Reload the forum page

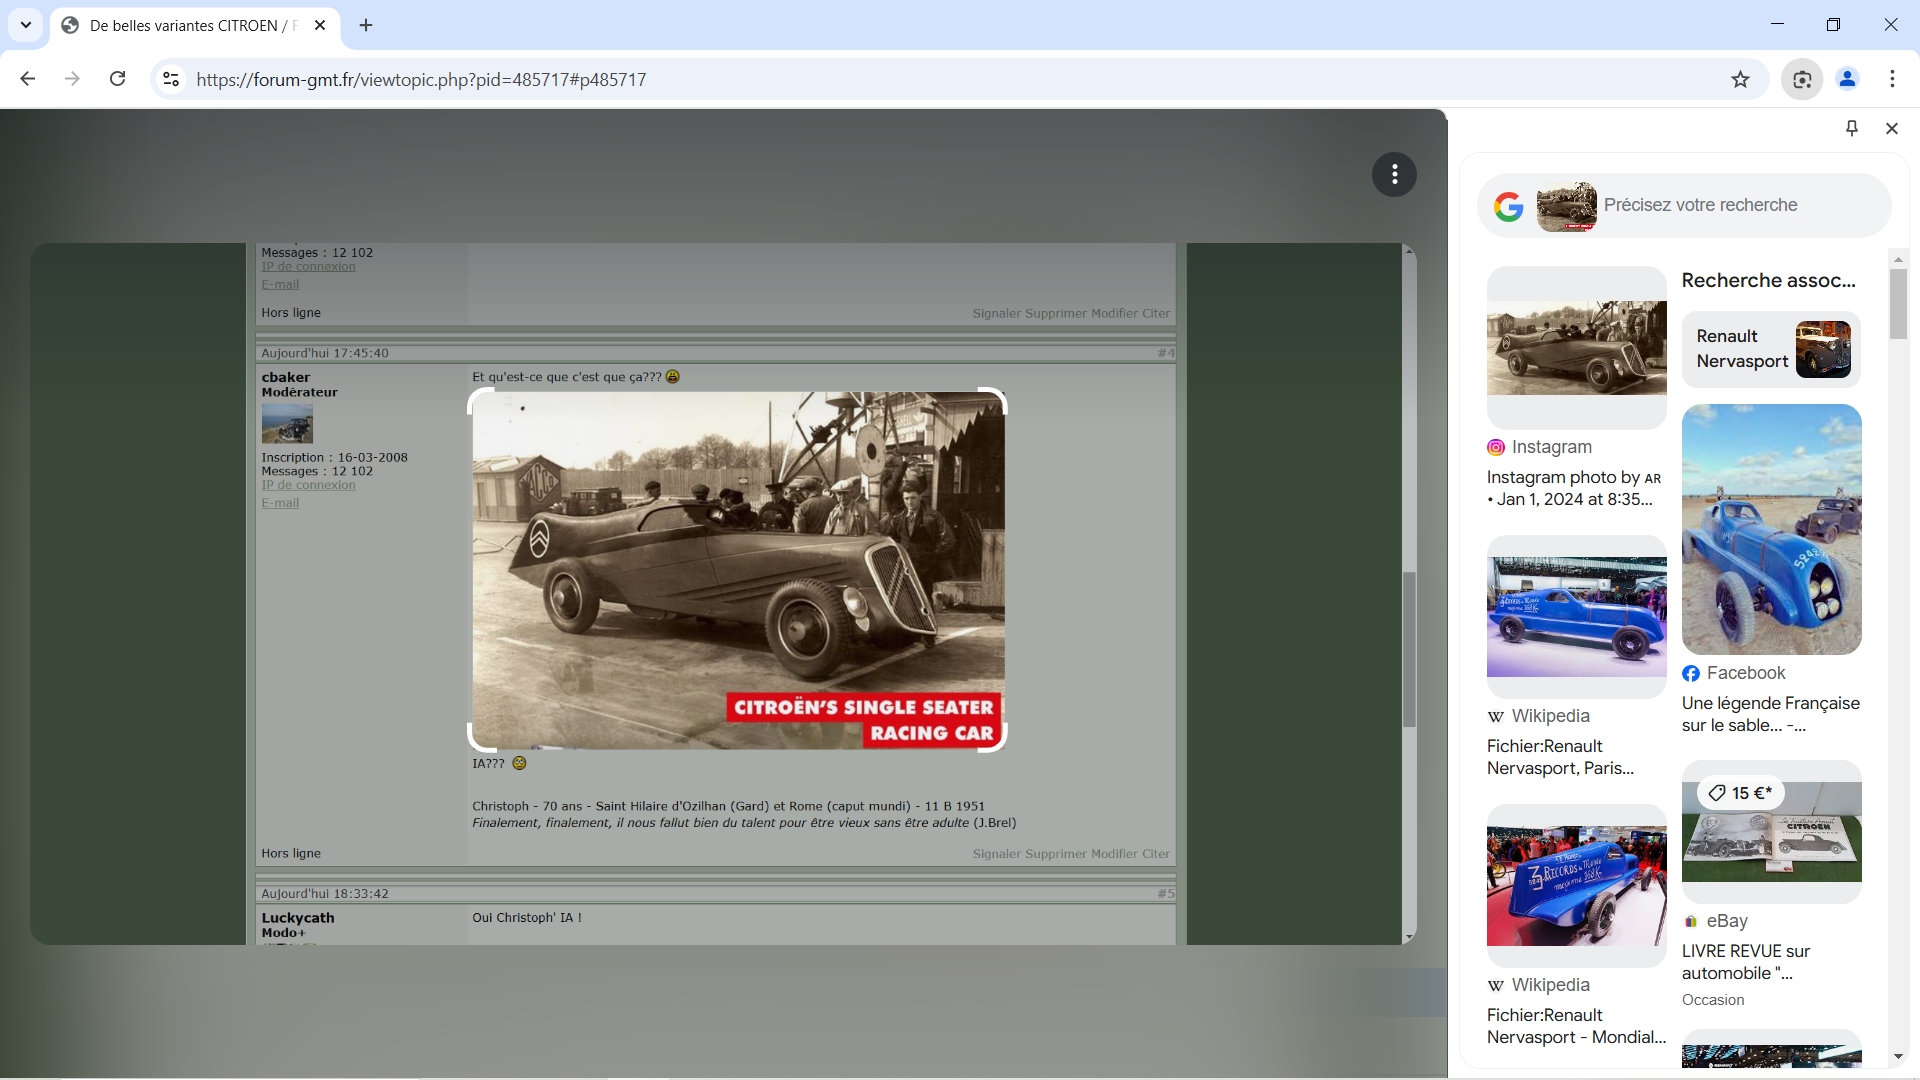pos(117,79)
